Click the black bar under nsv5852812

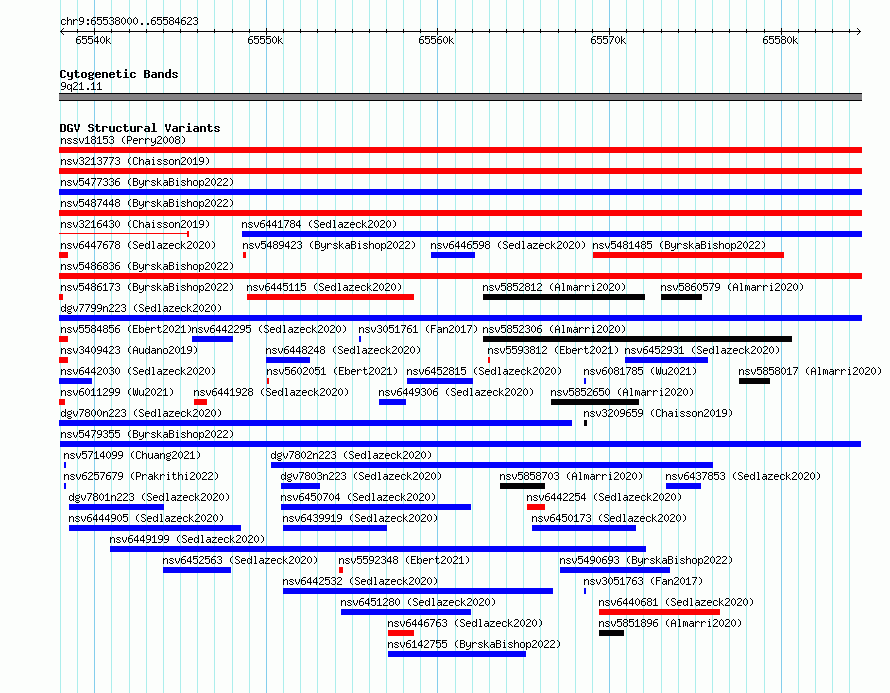(564, 297)
